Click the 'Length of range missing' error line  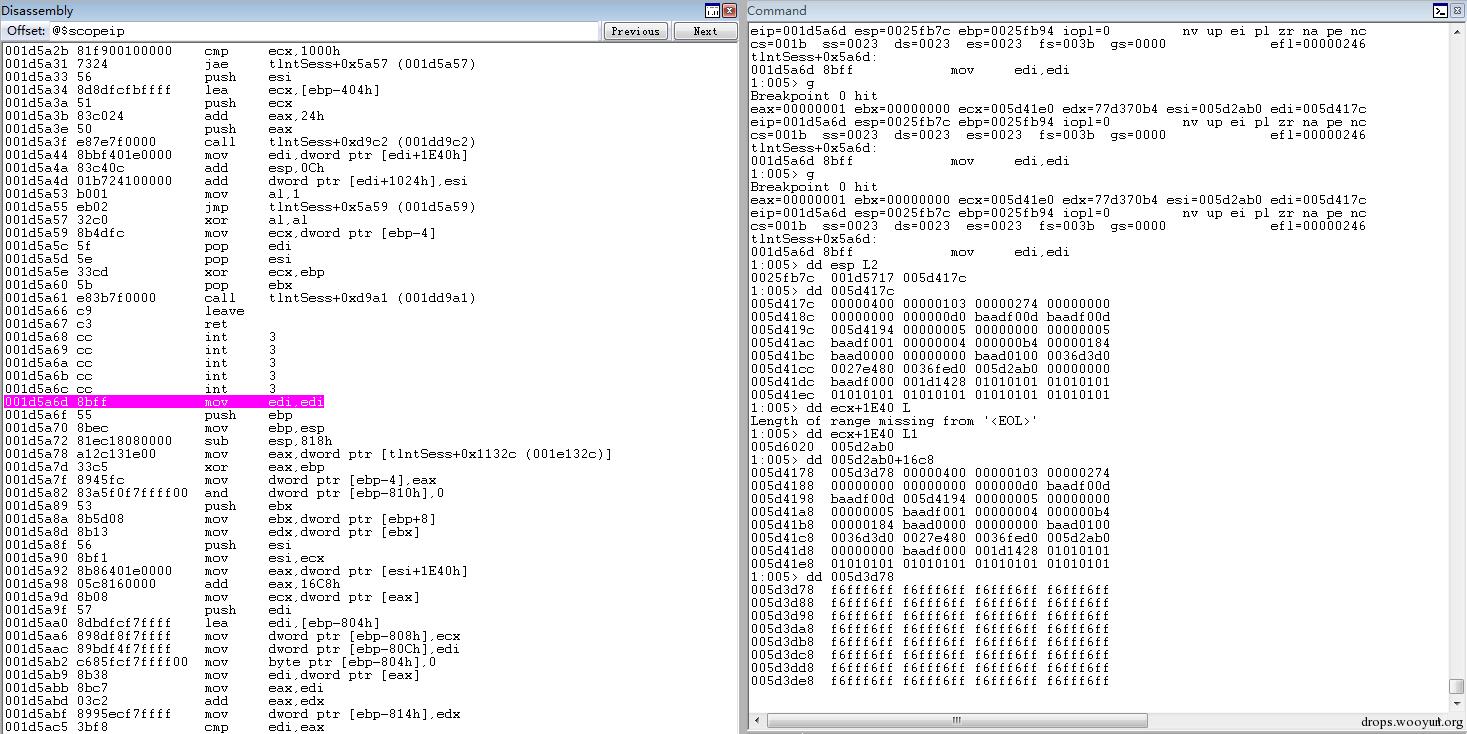[x=894, y=421]
